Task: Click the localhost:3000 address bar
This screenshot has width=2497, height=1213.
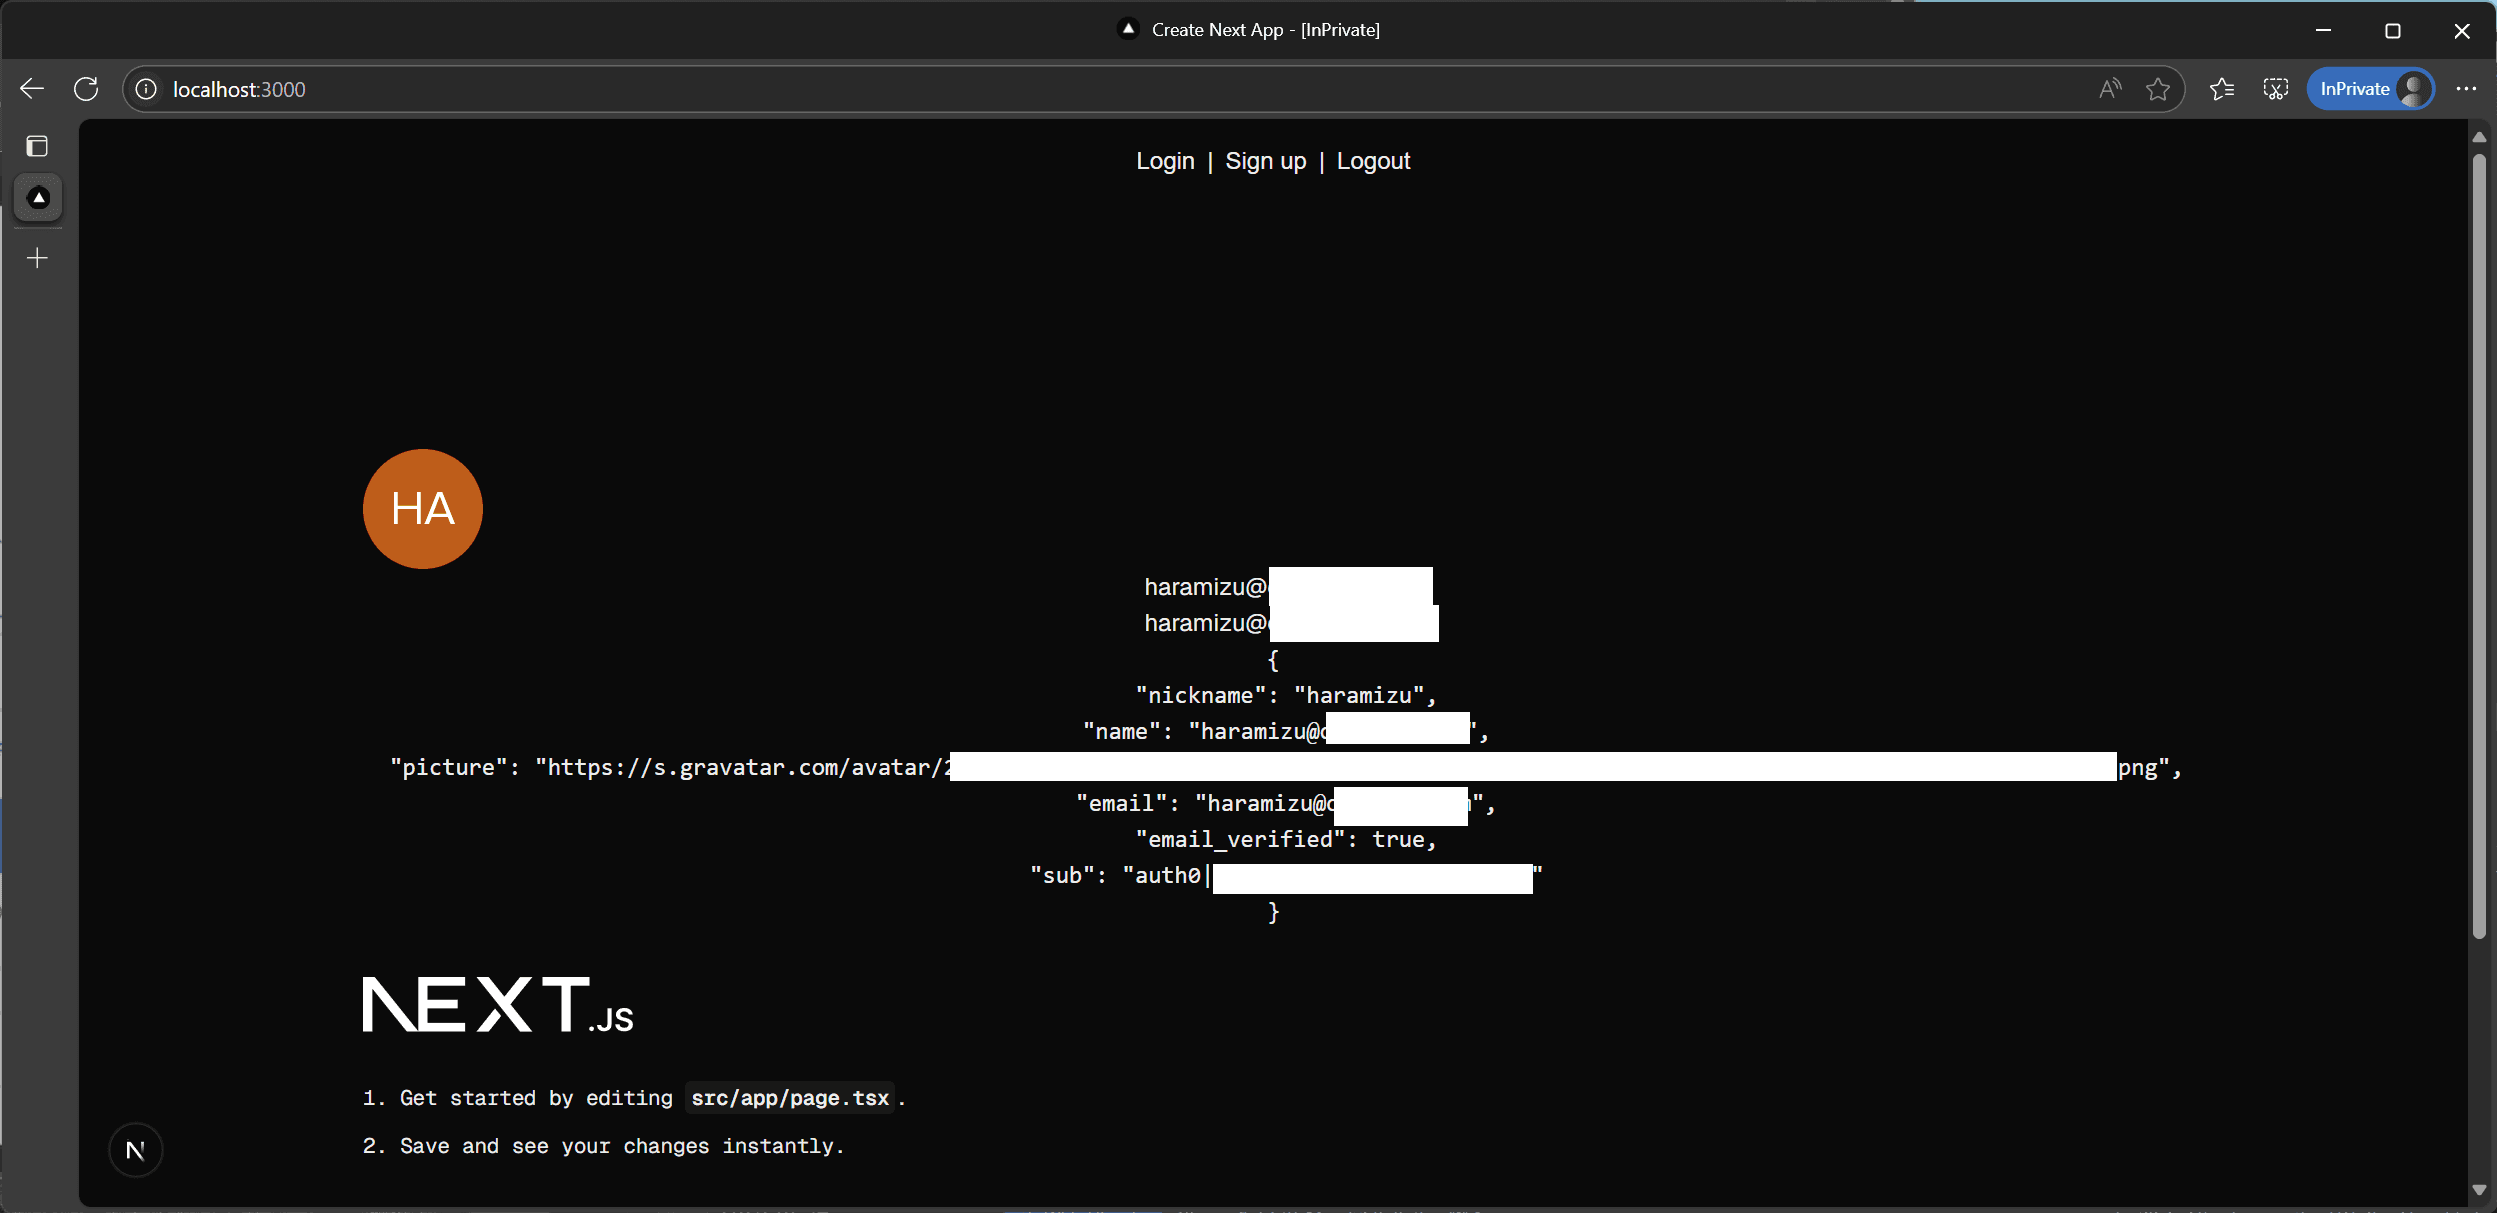Action: point(1100,89)
